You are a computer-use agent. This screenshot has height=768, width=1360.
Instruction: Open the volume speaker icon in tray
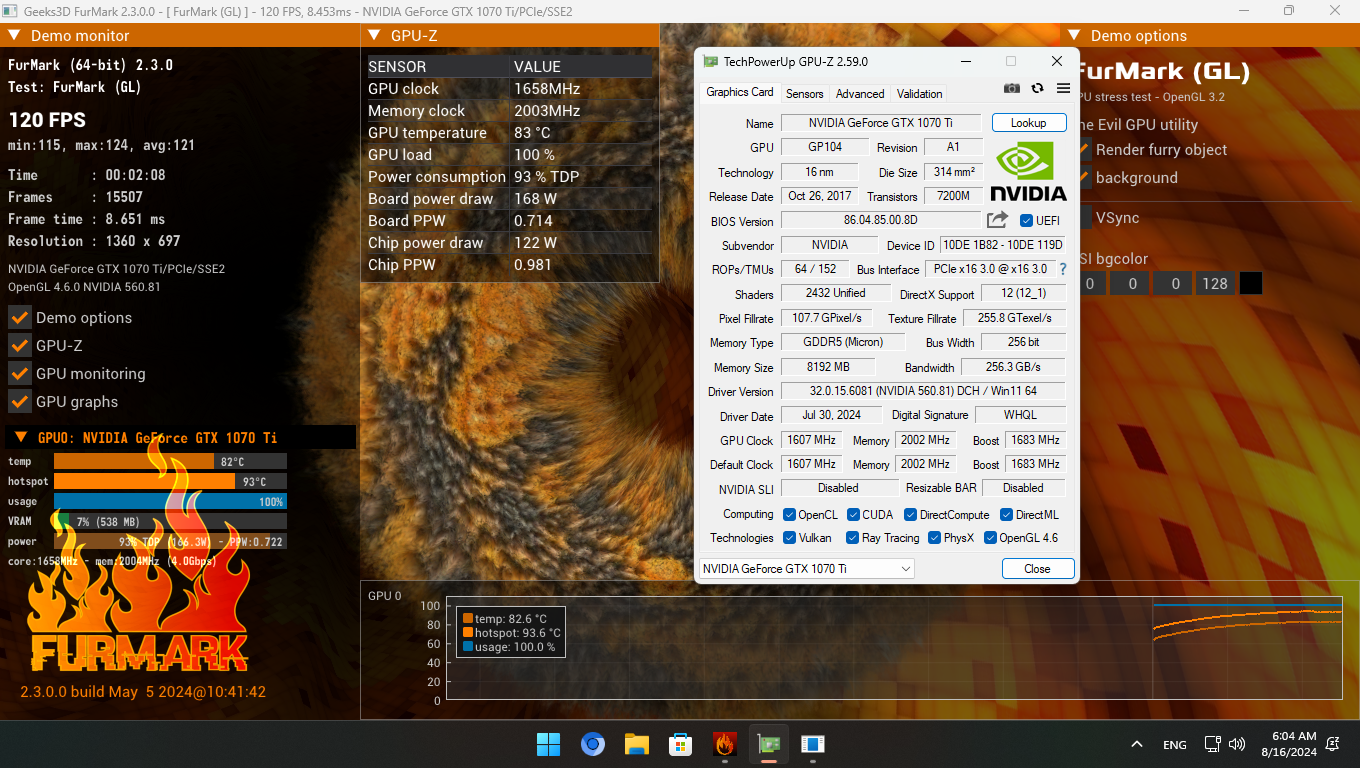coord(1237,744)
